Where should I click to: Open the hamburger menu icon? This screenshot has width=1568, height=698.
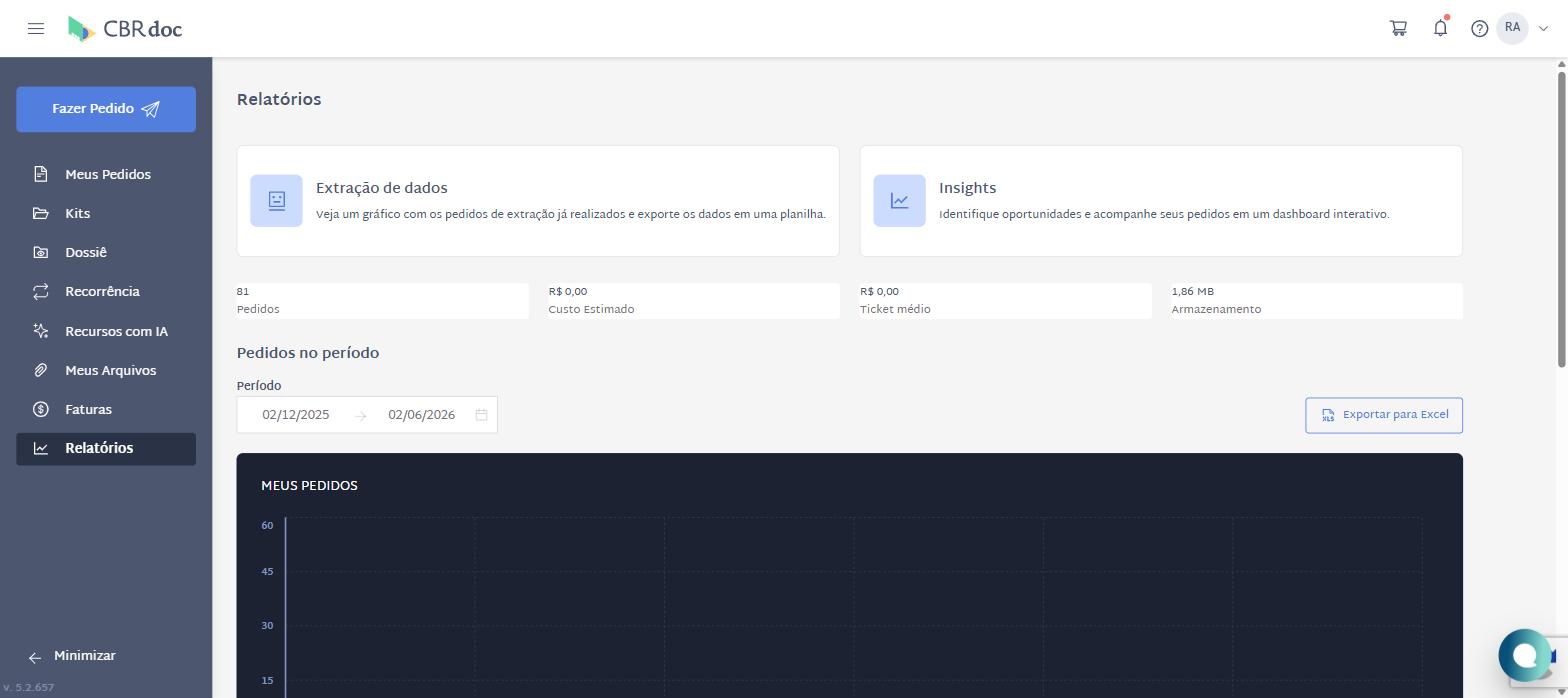click(36, 28)
